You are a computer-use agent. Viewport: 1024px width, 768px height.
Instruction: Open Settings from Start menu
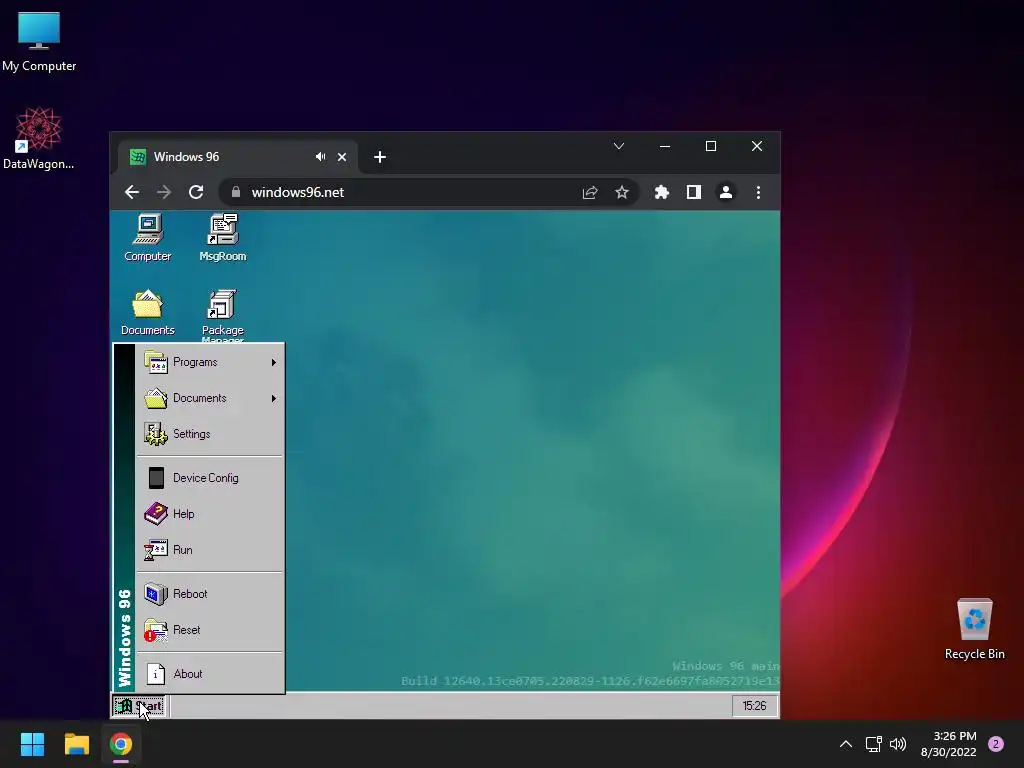210,434
